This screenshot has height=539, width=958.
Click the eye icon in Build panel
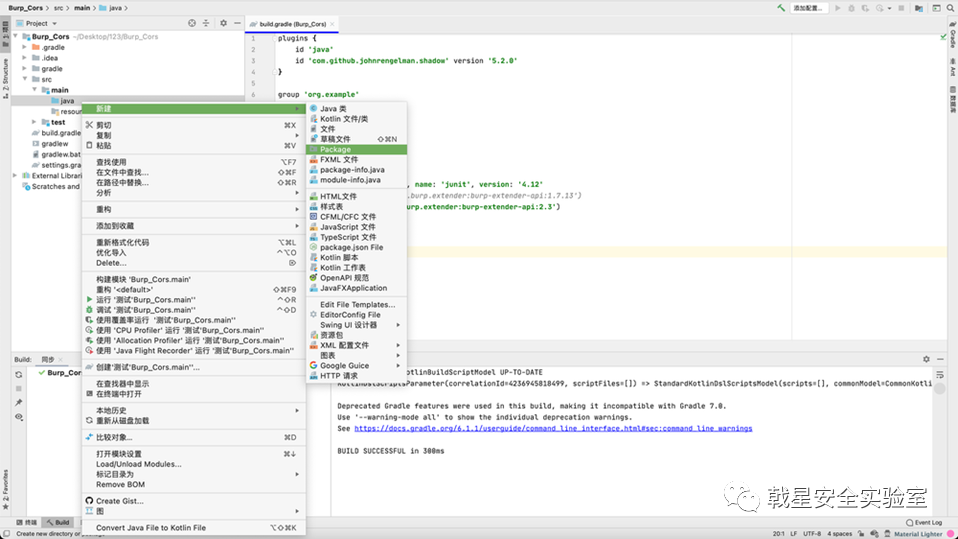click(x=18, y=417)
